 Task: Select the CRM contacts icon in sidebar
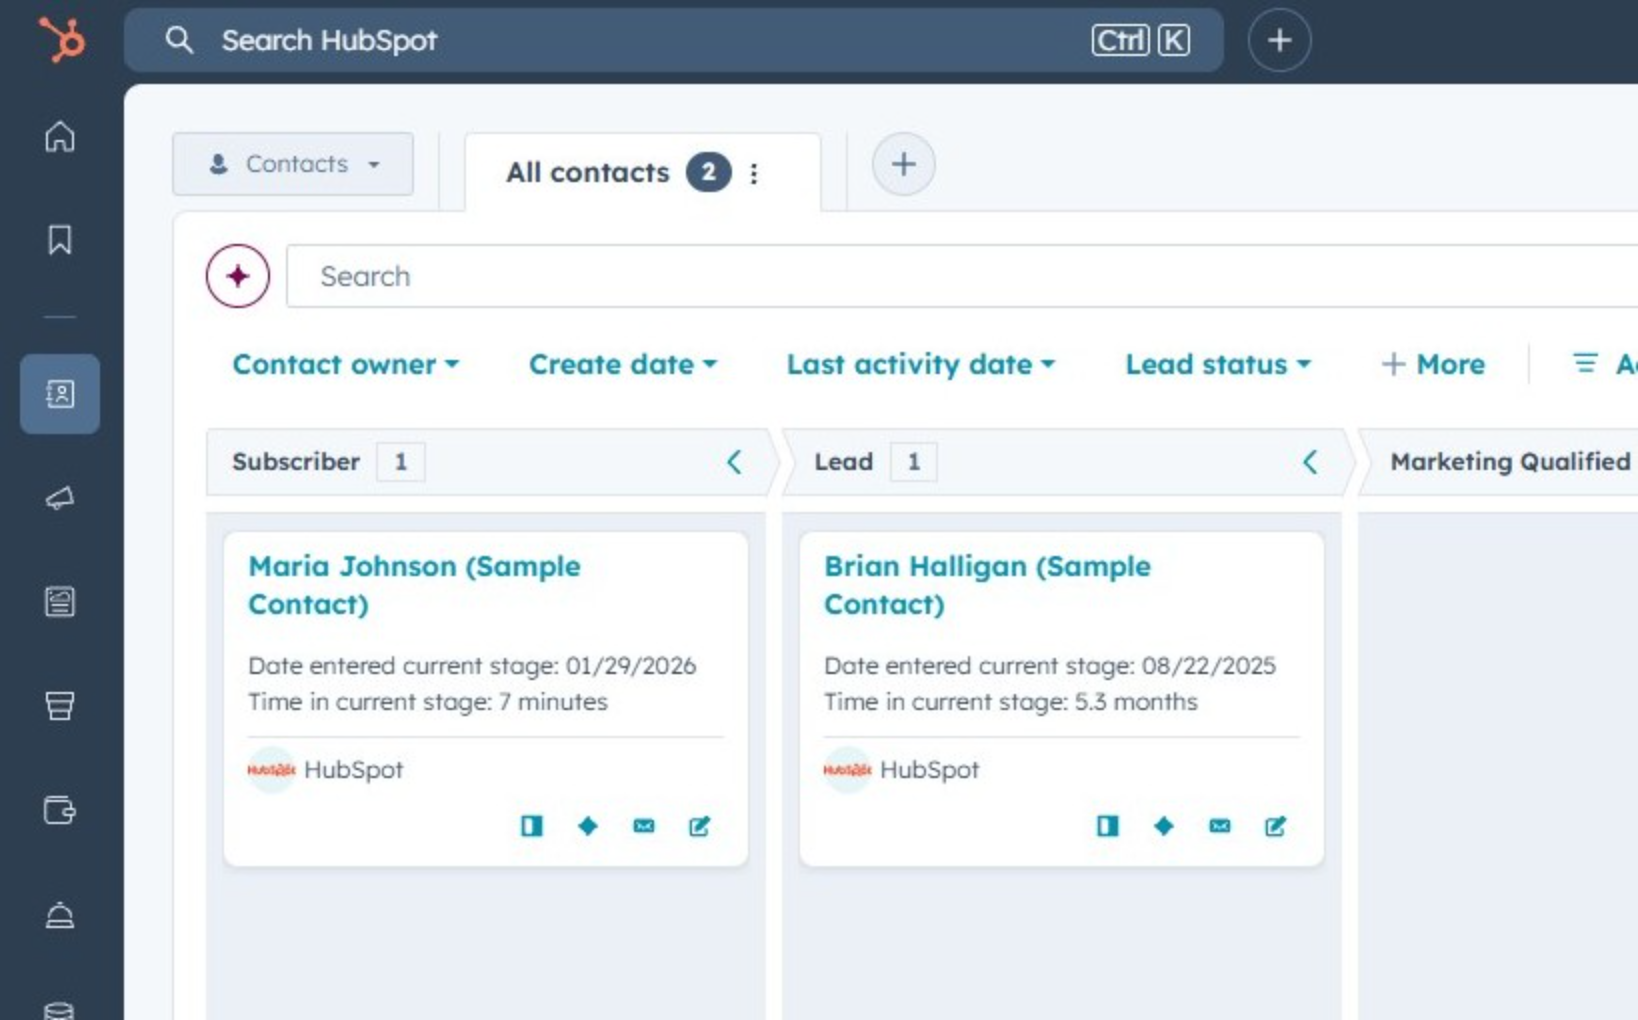[x=59, y=394]
